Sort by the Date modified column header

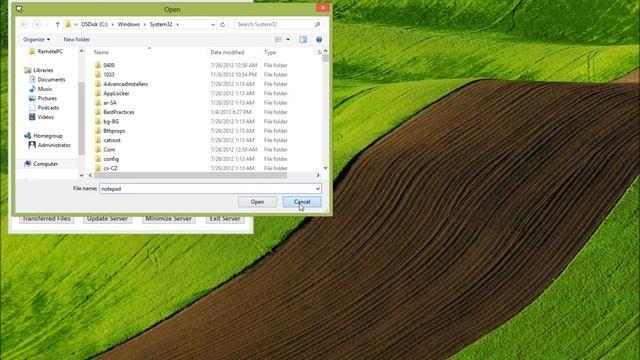(x=227, y=52)
